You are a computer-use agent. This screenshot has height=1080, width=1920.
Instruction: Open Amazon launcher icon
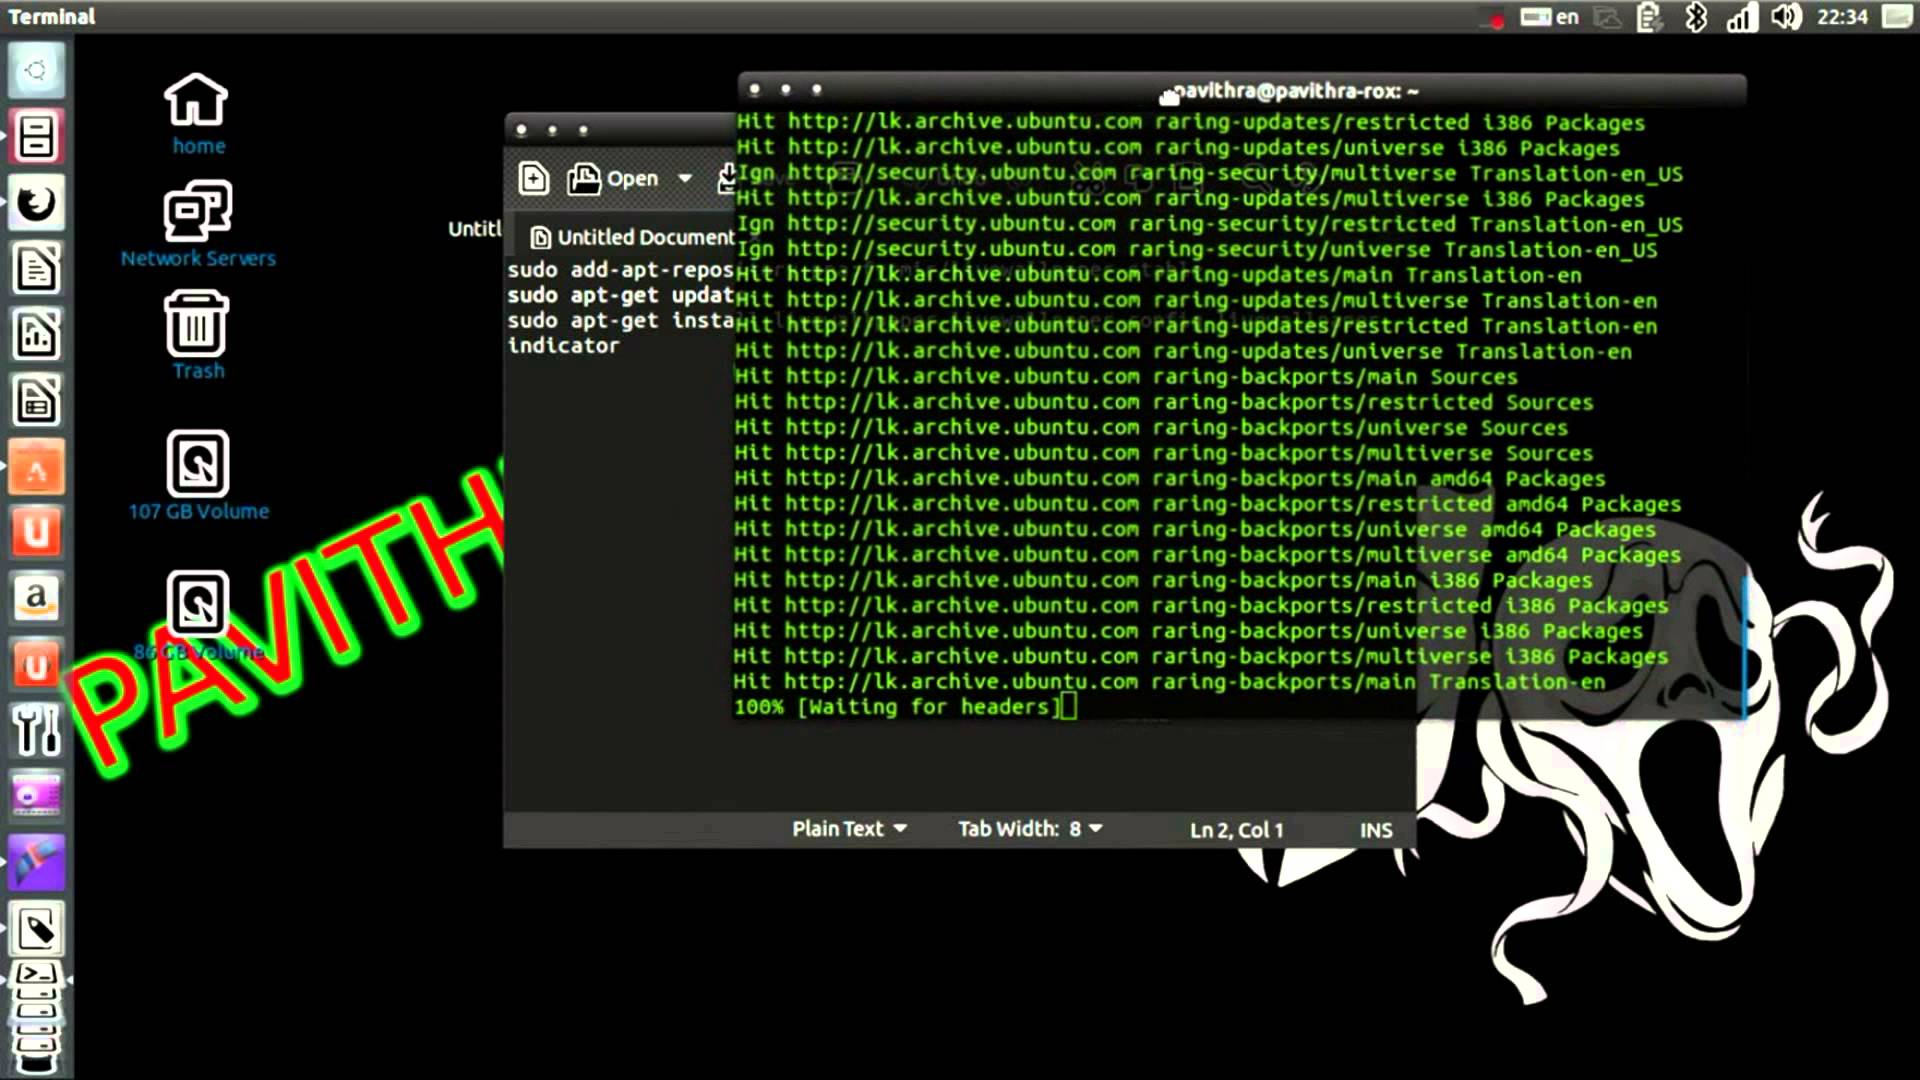tap(36, 599)
